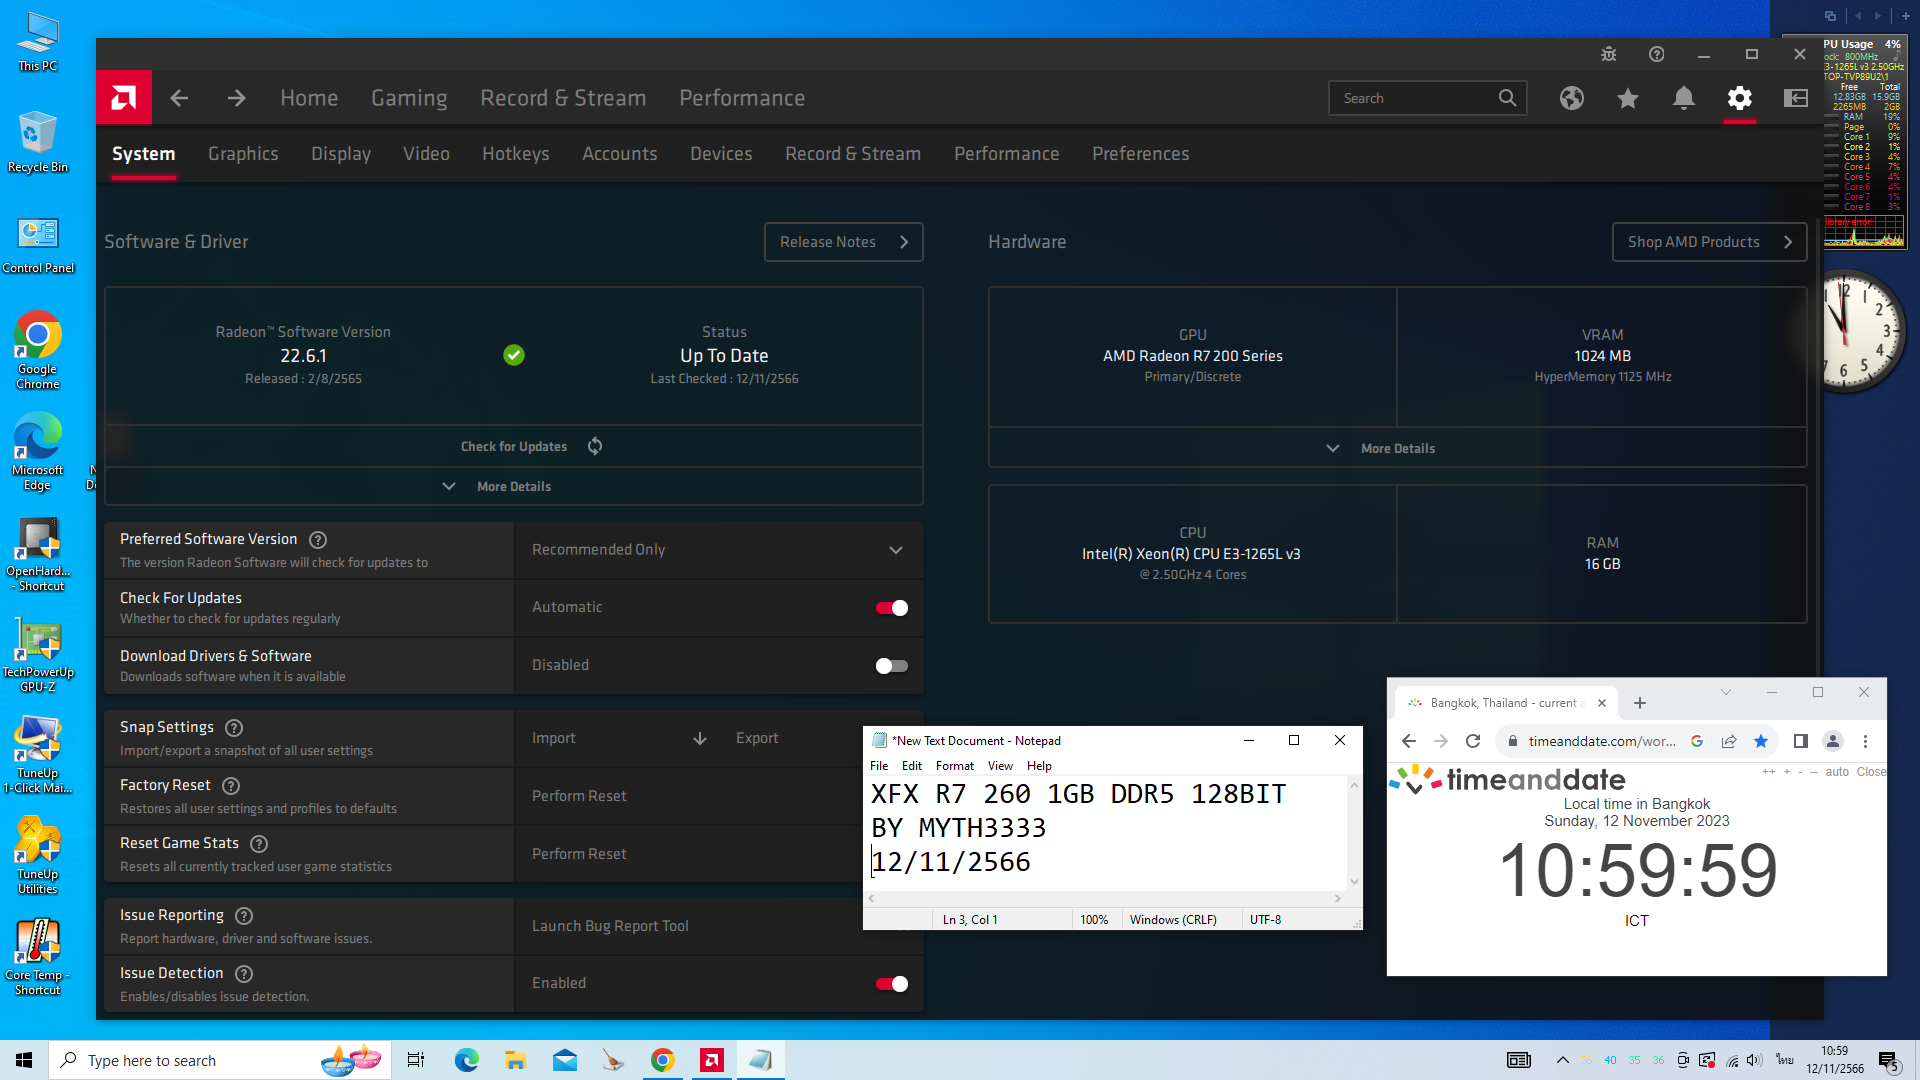Open Chrome three-dot menu
1920x1080 pixels.
pyautogui.click(x=1865, y=741)
